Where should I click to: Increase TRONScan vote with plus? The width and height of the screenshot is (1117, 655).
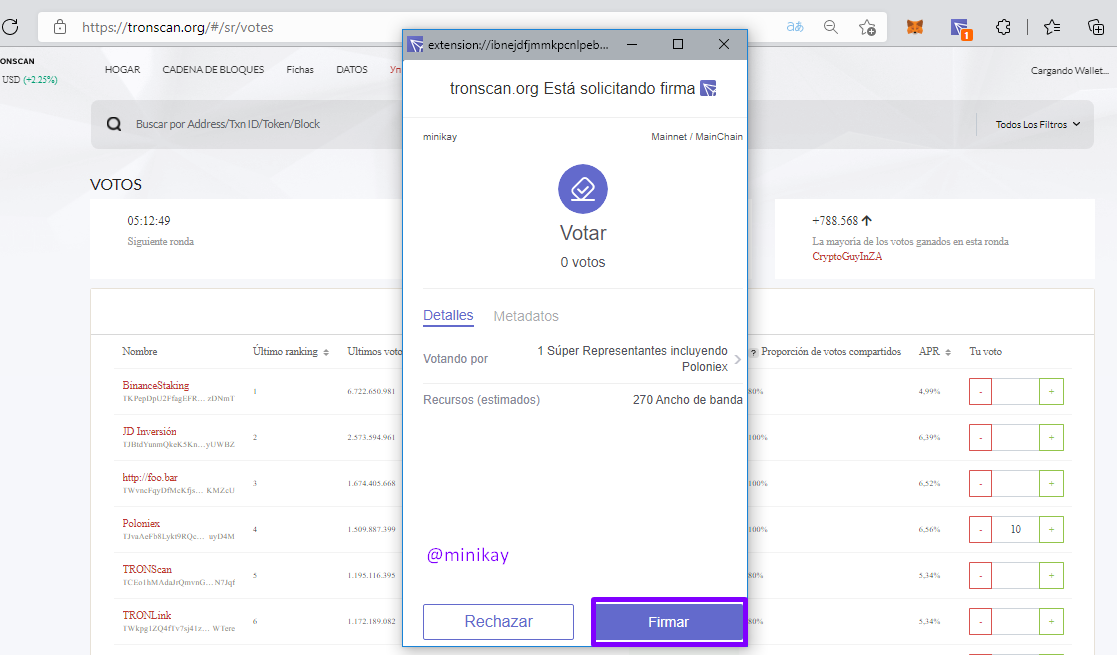click(x=1051, y=575)
